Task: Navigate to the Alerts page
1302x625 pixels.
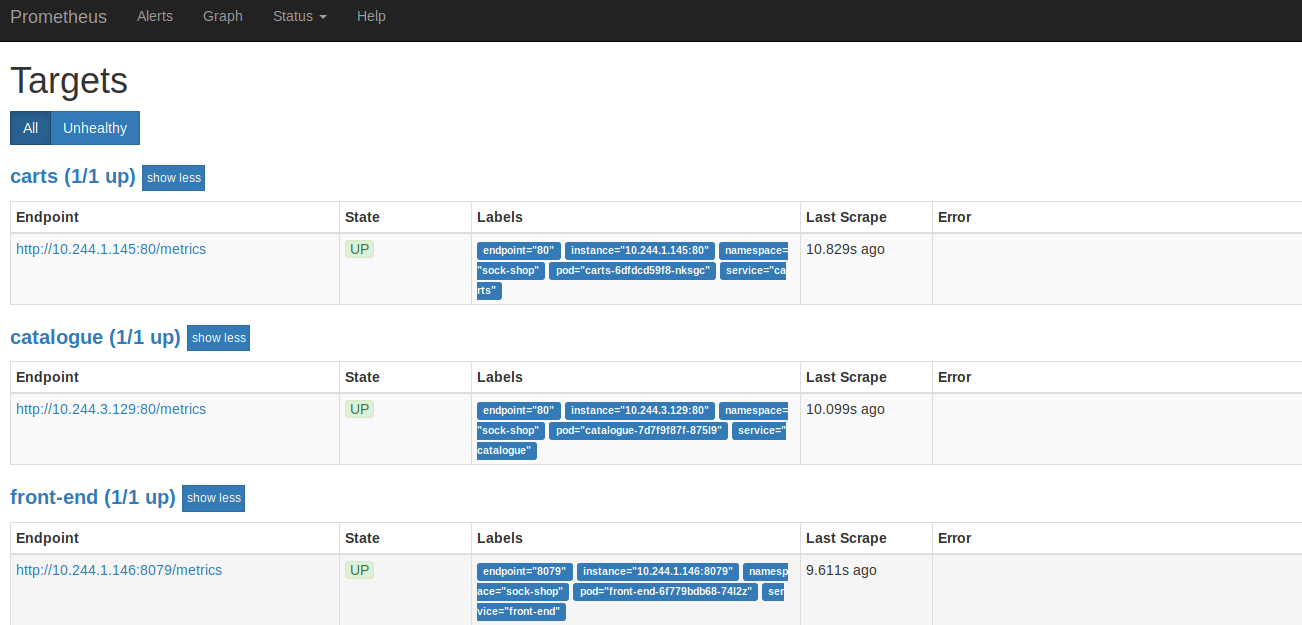Action: 155,16
